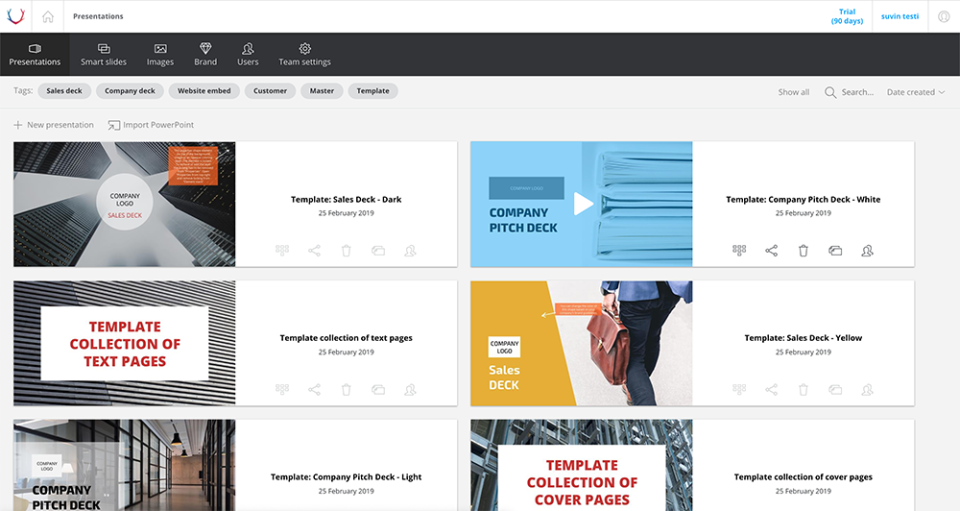The width and height of the screenshot is (960, 511).
Task: Filter by the Sales deck tag
Action: pos(64,91)
